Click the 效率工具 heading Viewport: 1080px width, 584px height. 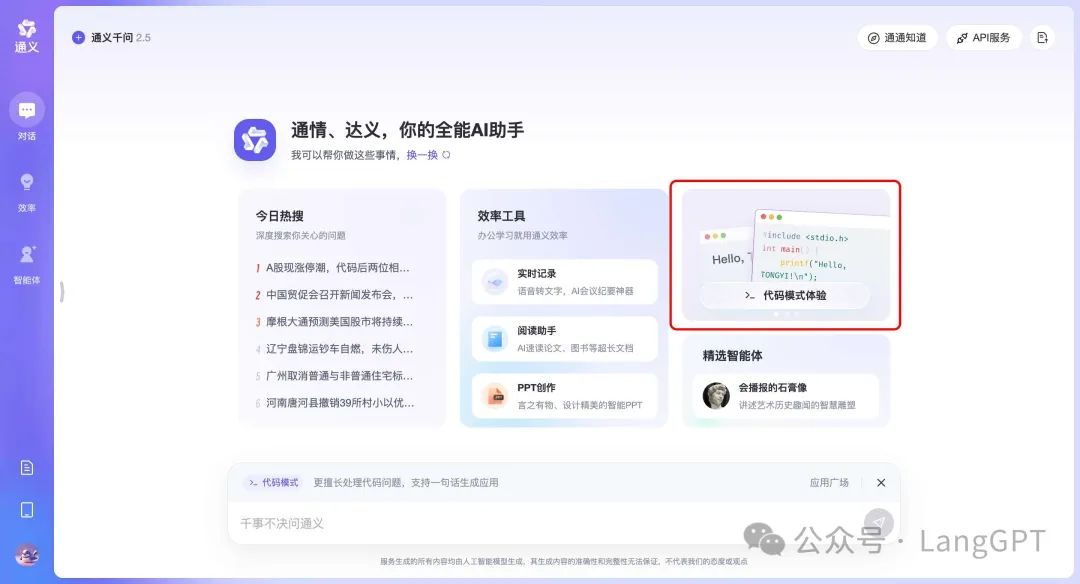coord(501,216)
